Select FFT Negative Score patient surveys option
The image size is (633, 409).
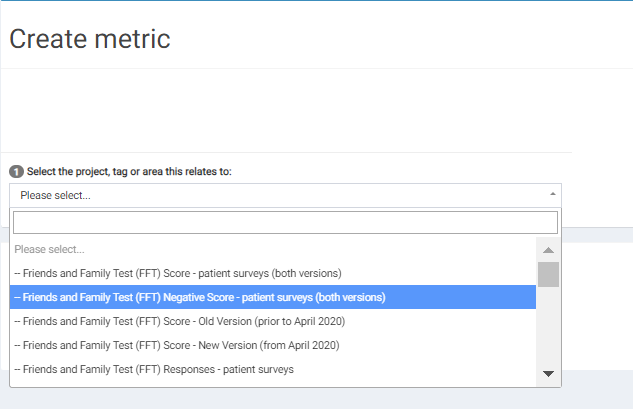click(200, 297)
